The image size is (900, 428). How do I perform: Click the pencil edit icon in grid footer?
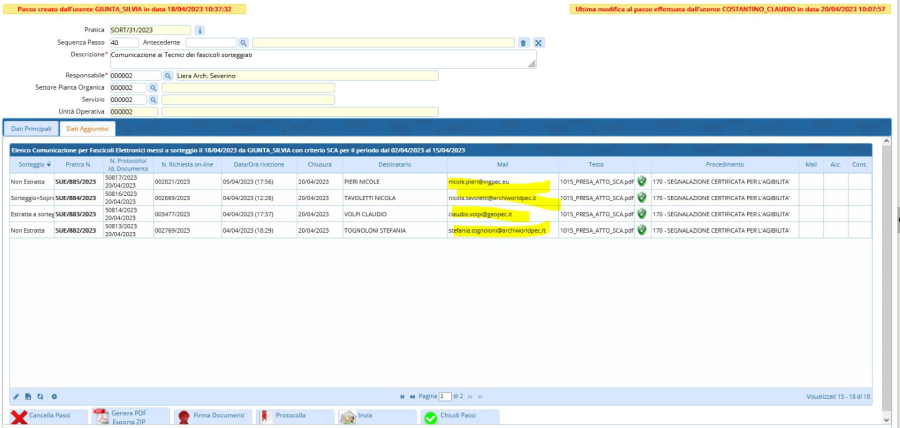[15, 397]
